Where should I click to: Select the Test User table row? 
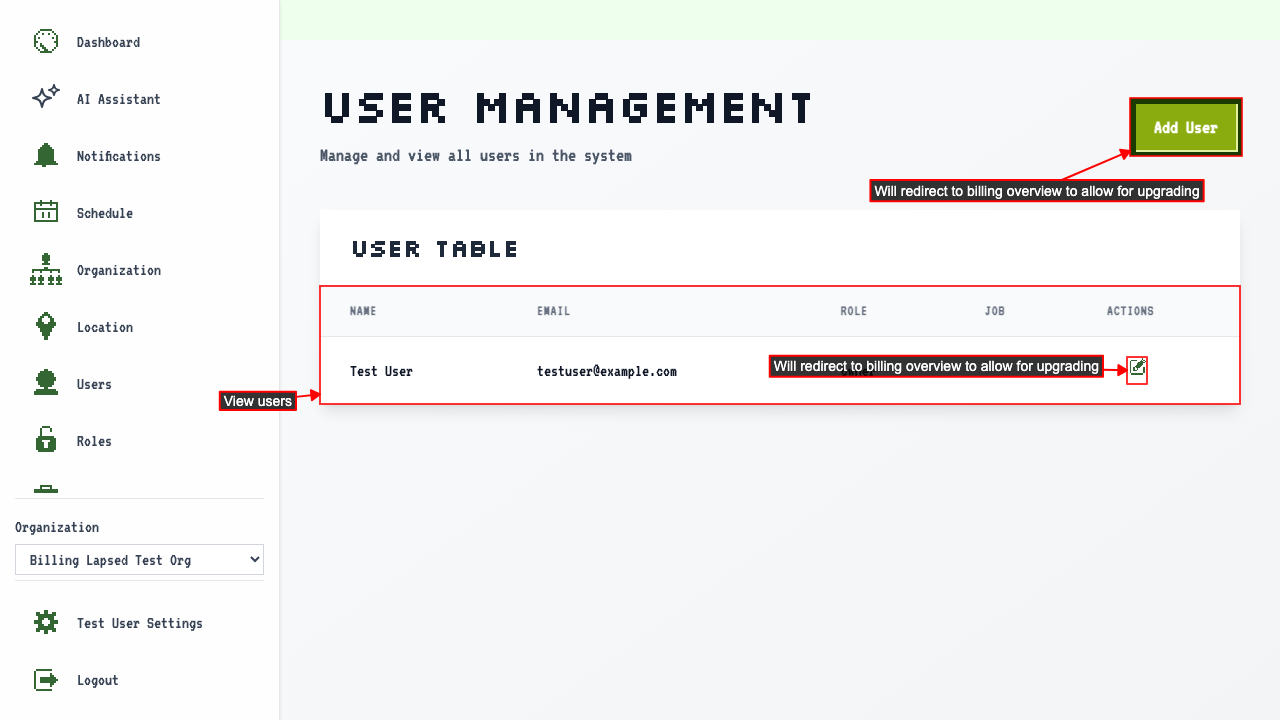pyautogui.click(x=780, y=371)
